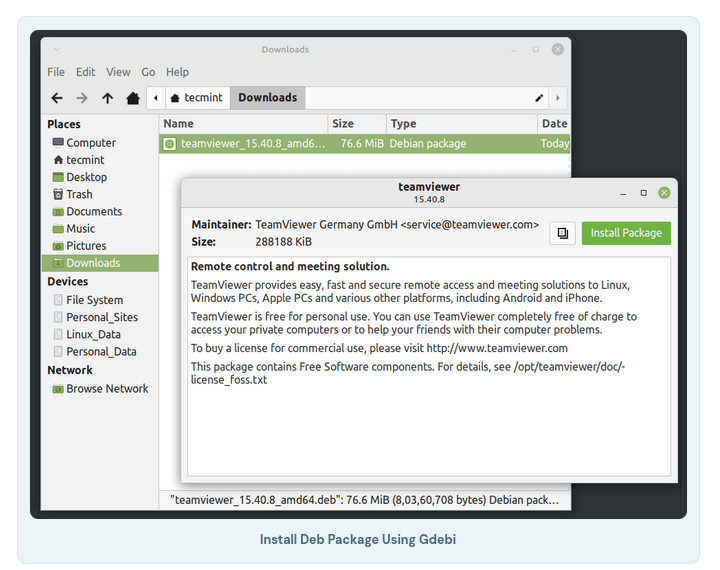720x570 pixels.
Task: Click the http://www.teamviewer.com text
Action: click(497, 348)
